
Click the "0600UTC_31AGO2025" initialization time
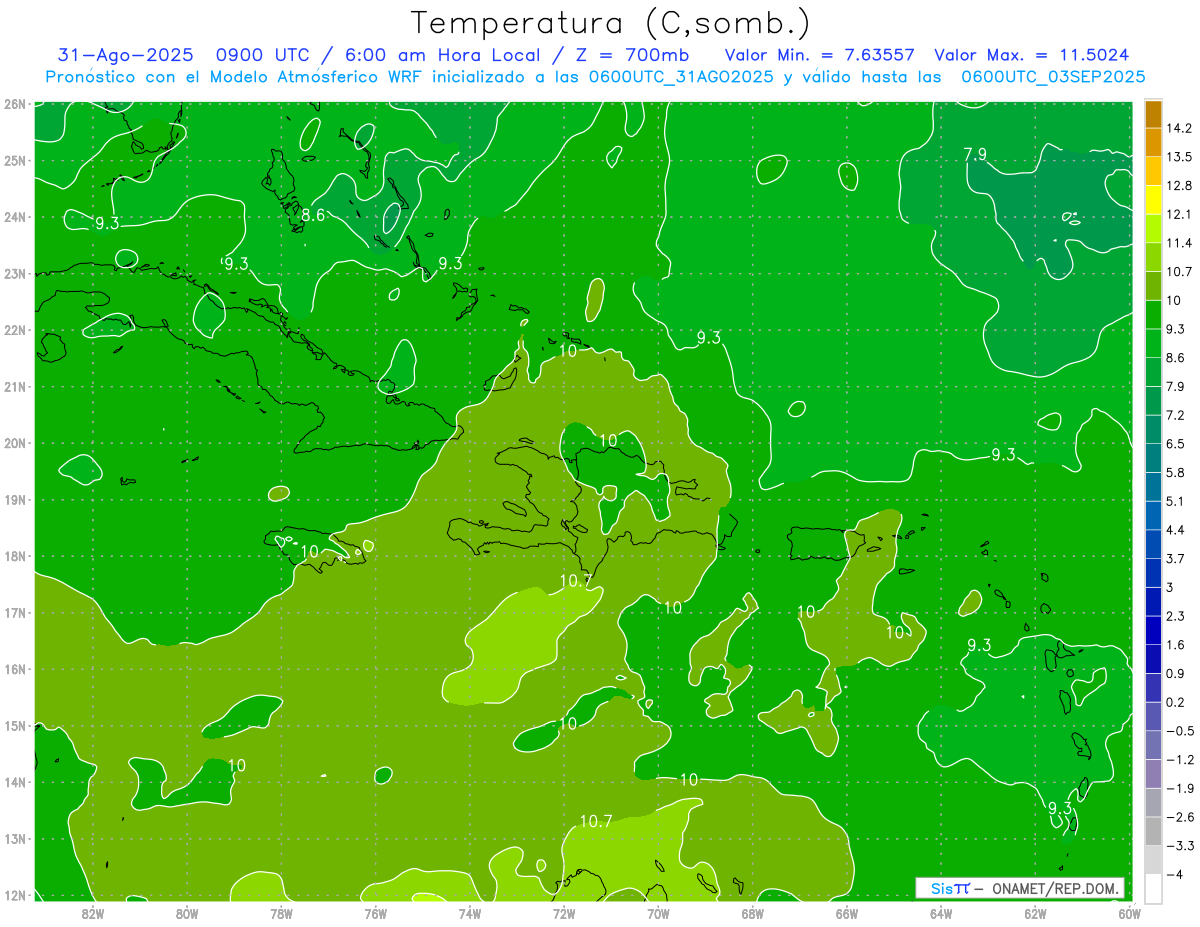click(681, 77)
